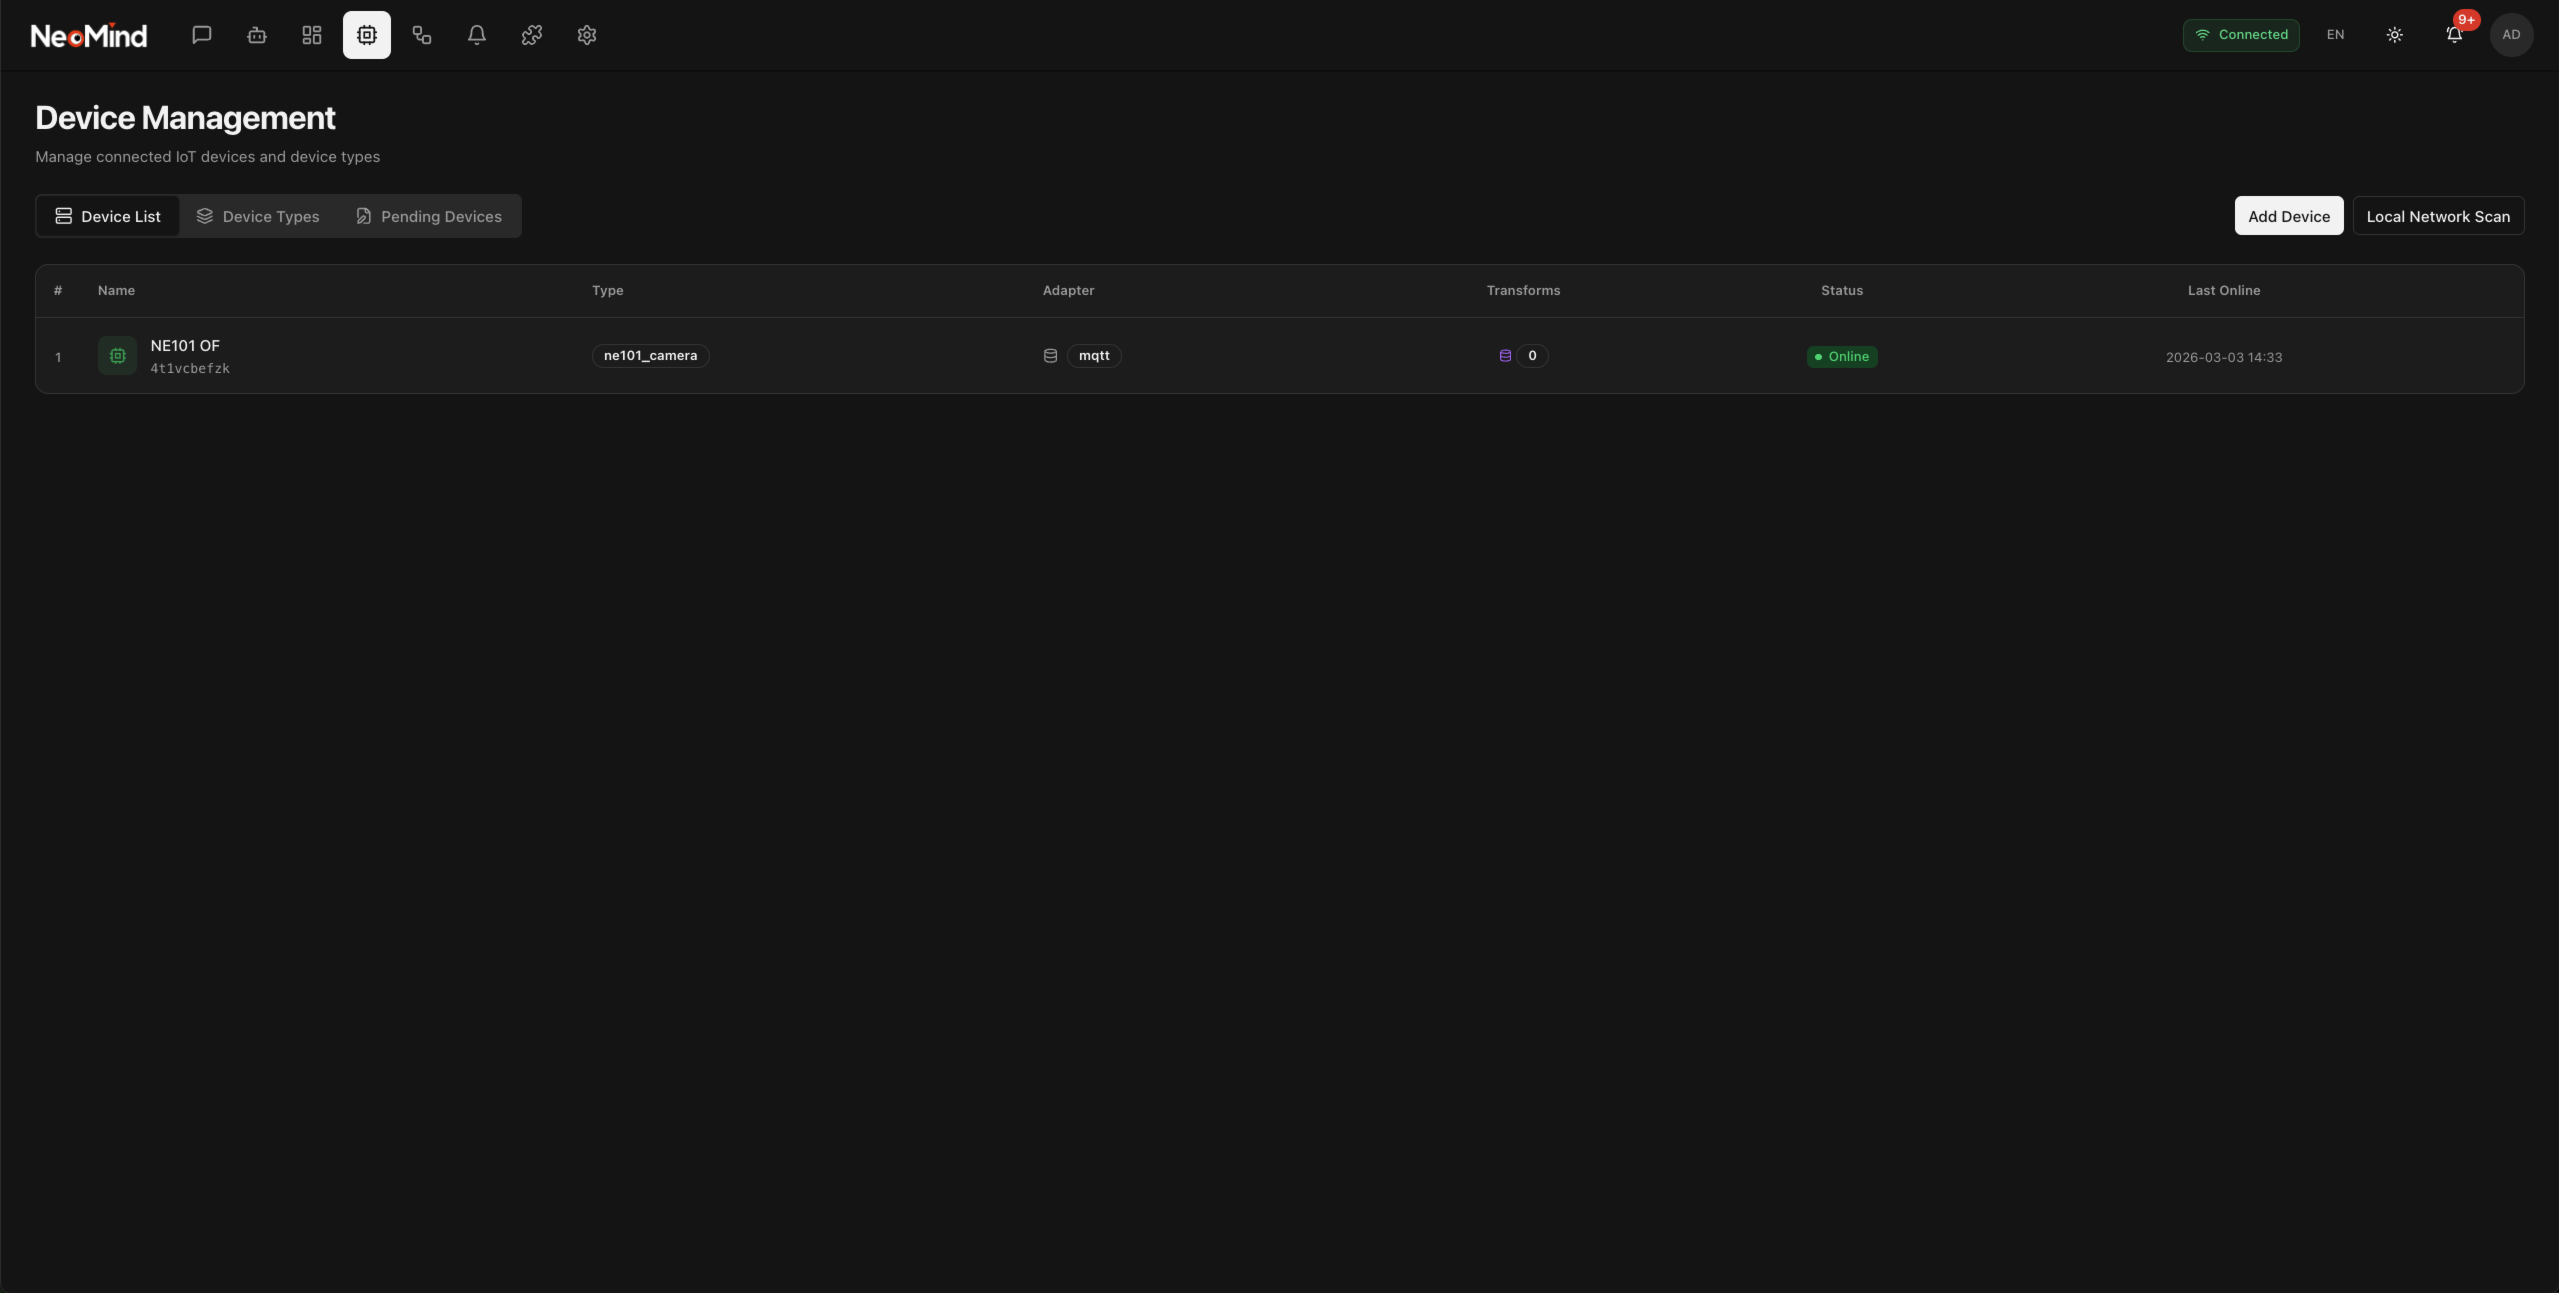Open notifications bell with 9+ badge
The width and height of the screenshot is (2559, 1293).
pyautogui.click(x=2454, y=35)
